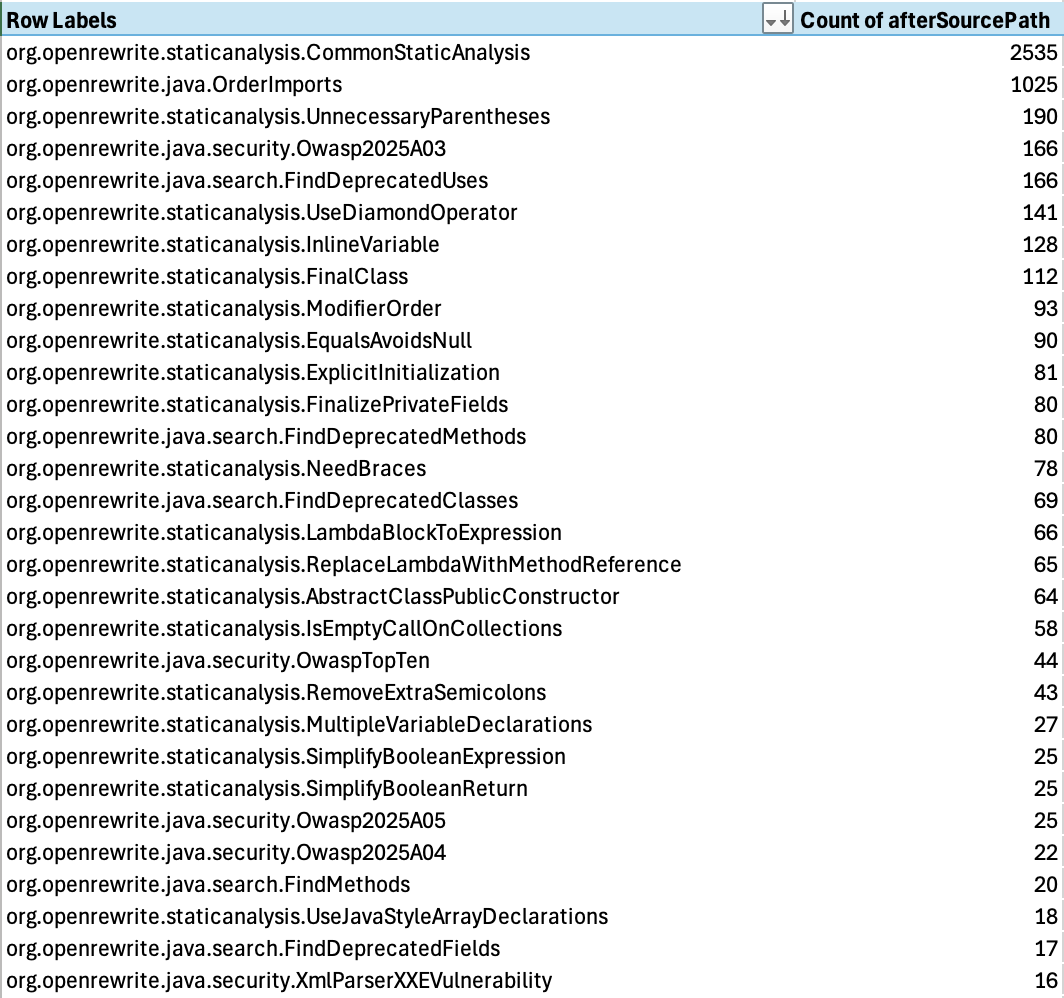
Task: Select the FinalizePrivateFields row label
Action: 257,404
